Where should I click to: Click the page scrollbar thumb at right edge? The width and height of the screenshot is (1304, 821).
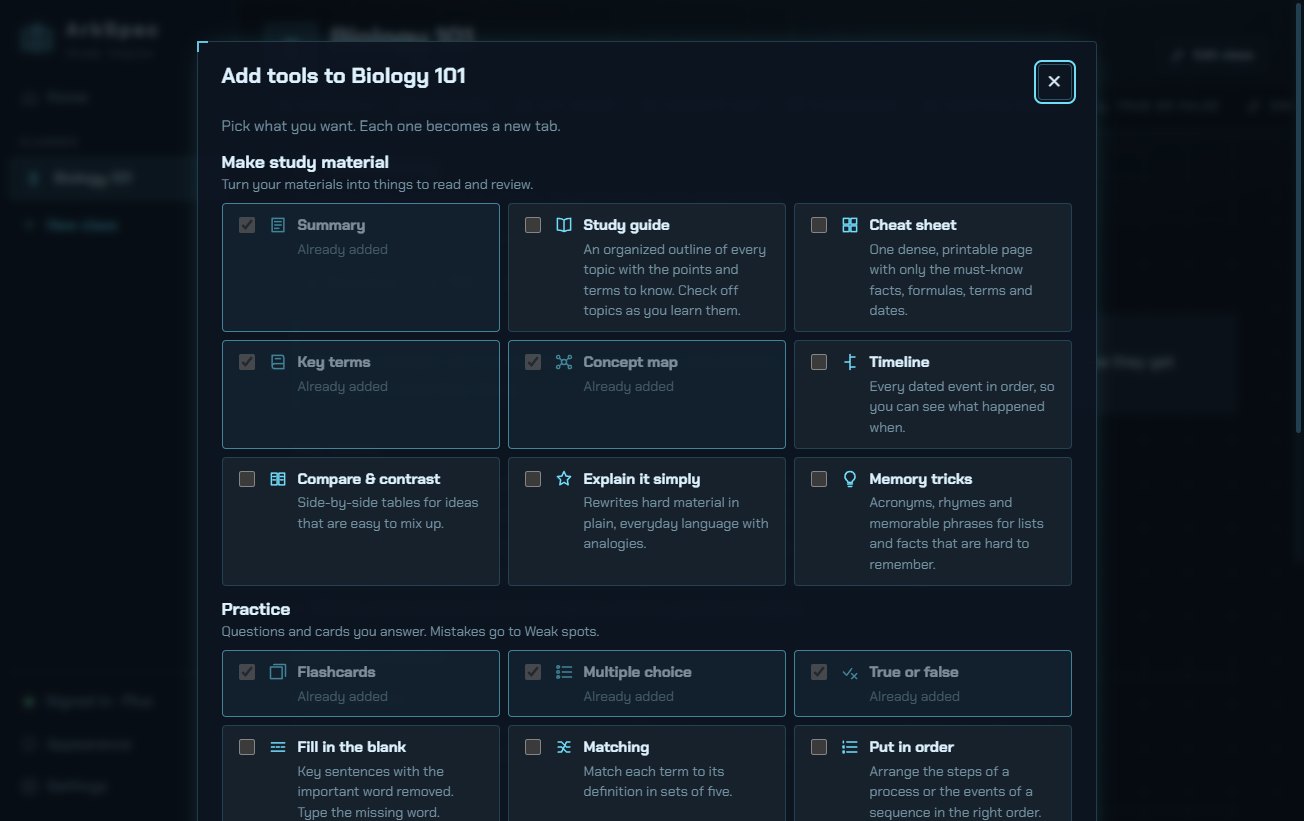coord(1299,217)
